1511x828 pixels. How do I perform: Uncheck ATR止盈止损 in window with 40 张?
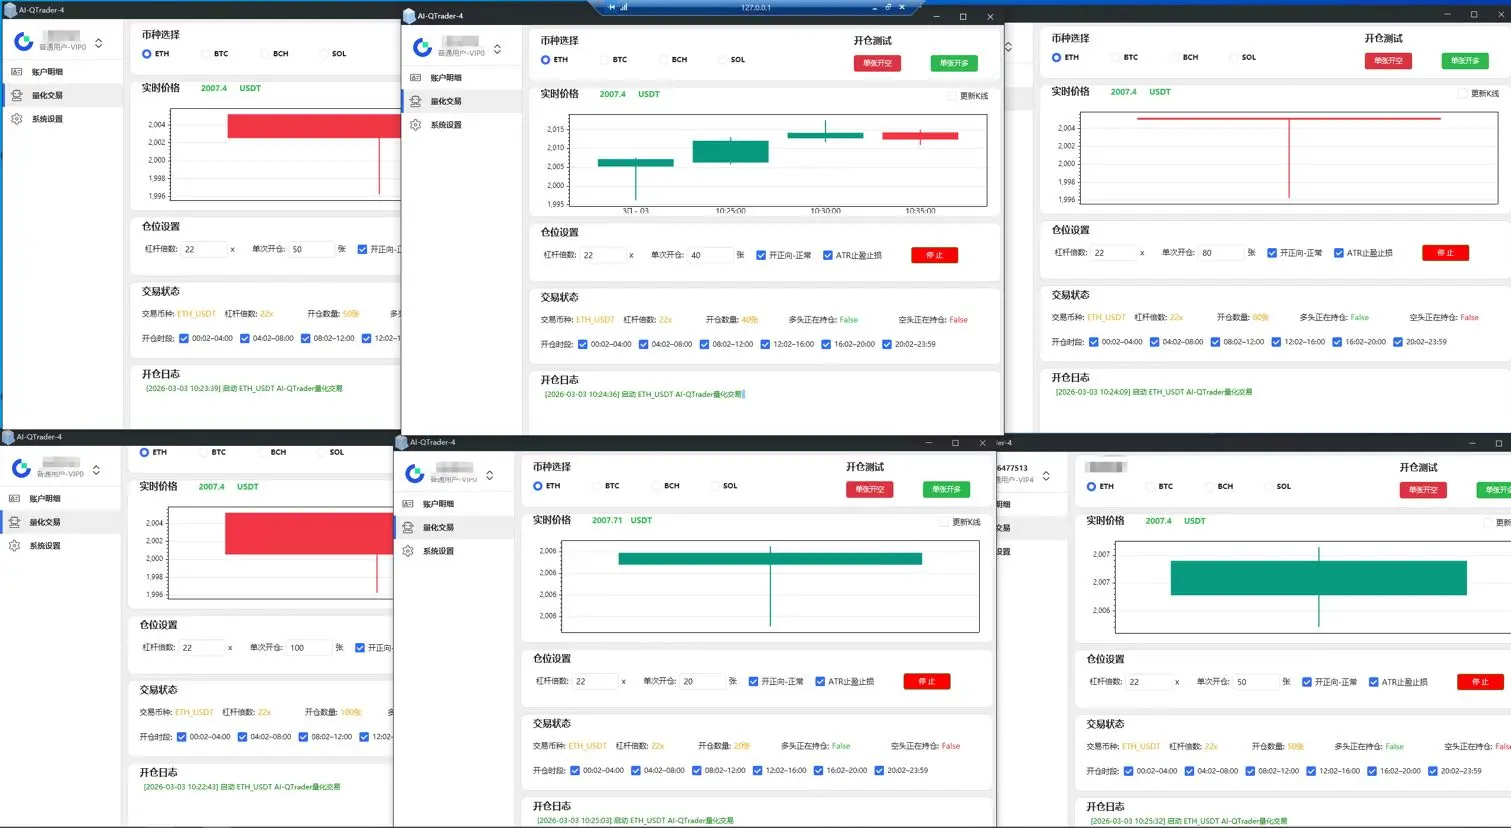click(x=828, y=255)
